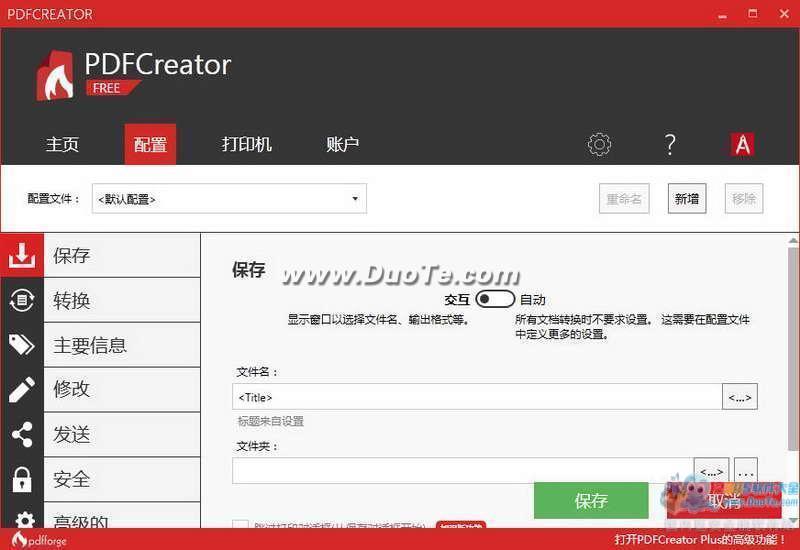Toggle the 交互/自动 switch

(495, 299)
